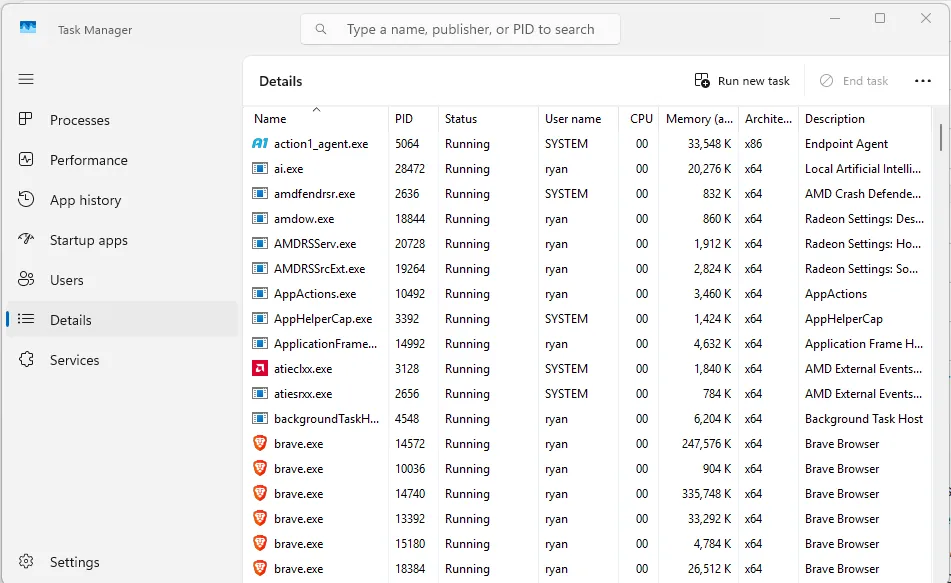Open Settings in the sidebar
This screenshot has width=951, height=583.
coord(121,562)
